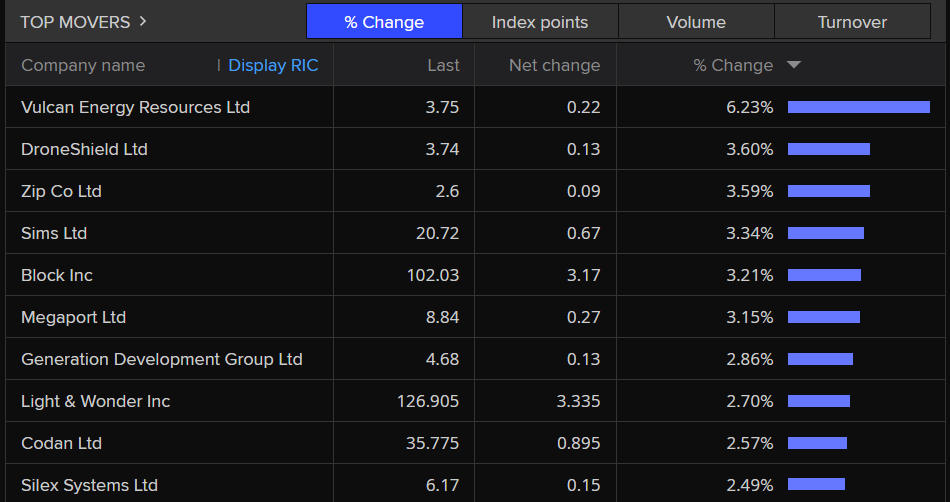
Task: Sort by the Last column header
Action: [x=443, y=65]
